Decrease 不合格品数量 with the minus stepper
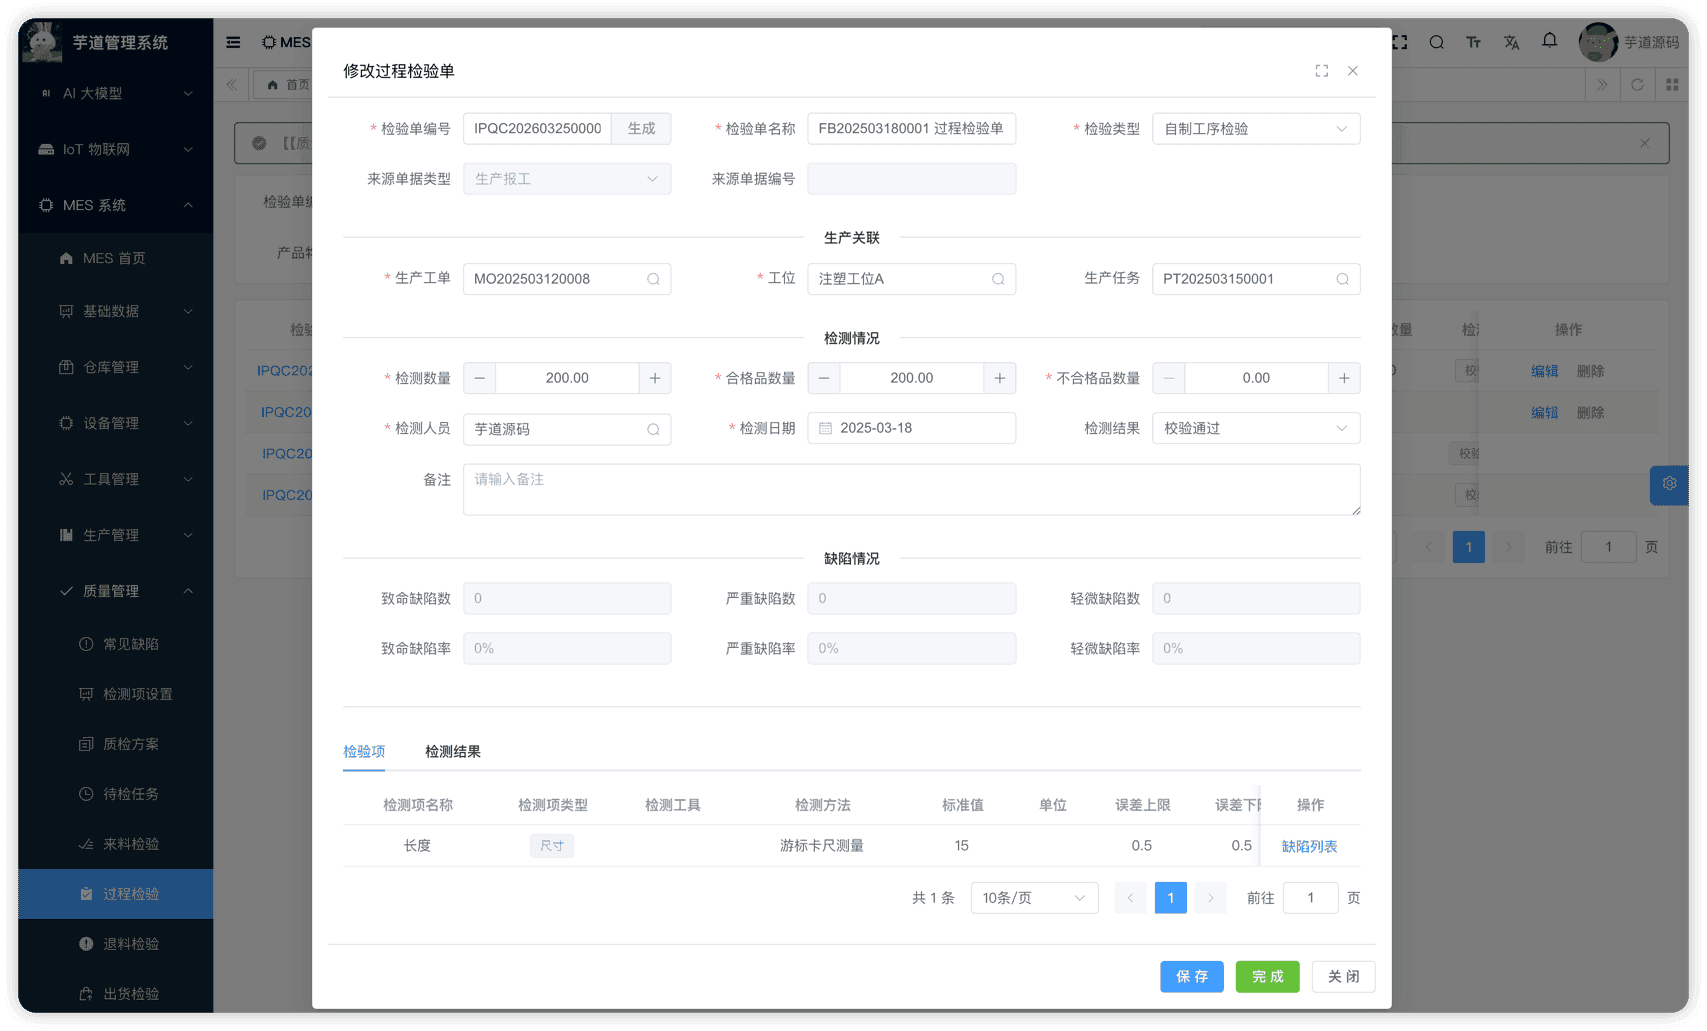1707x1031 pixels. [1168, 378]
